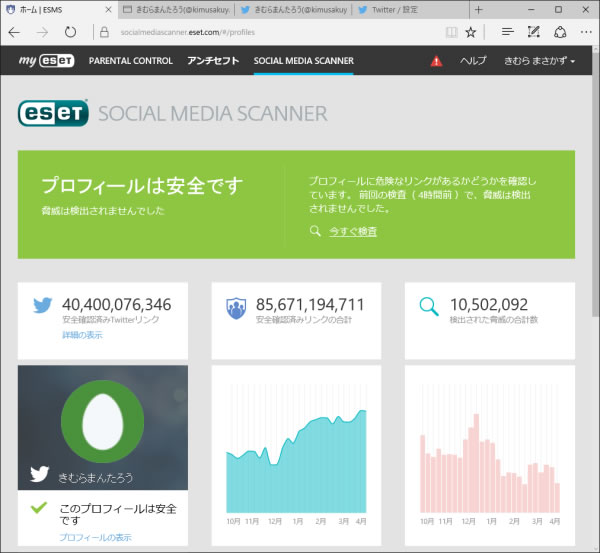
Task: Click the padlock security icon
Action: [x=104, y=32]
